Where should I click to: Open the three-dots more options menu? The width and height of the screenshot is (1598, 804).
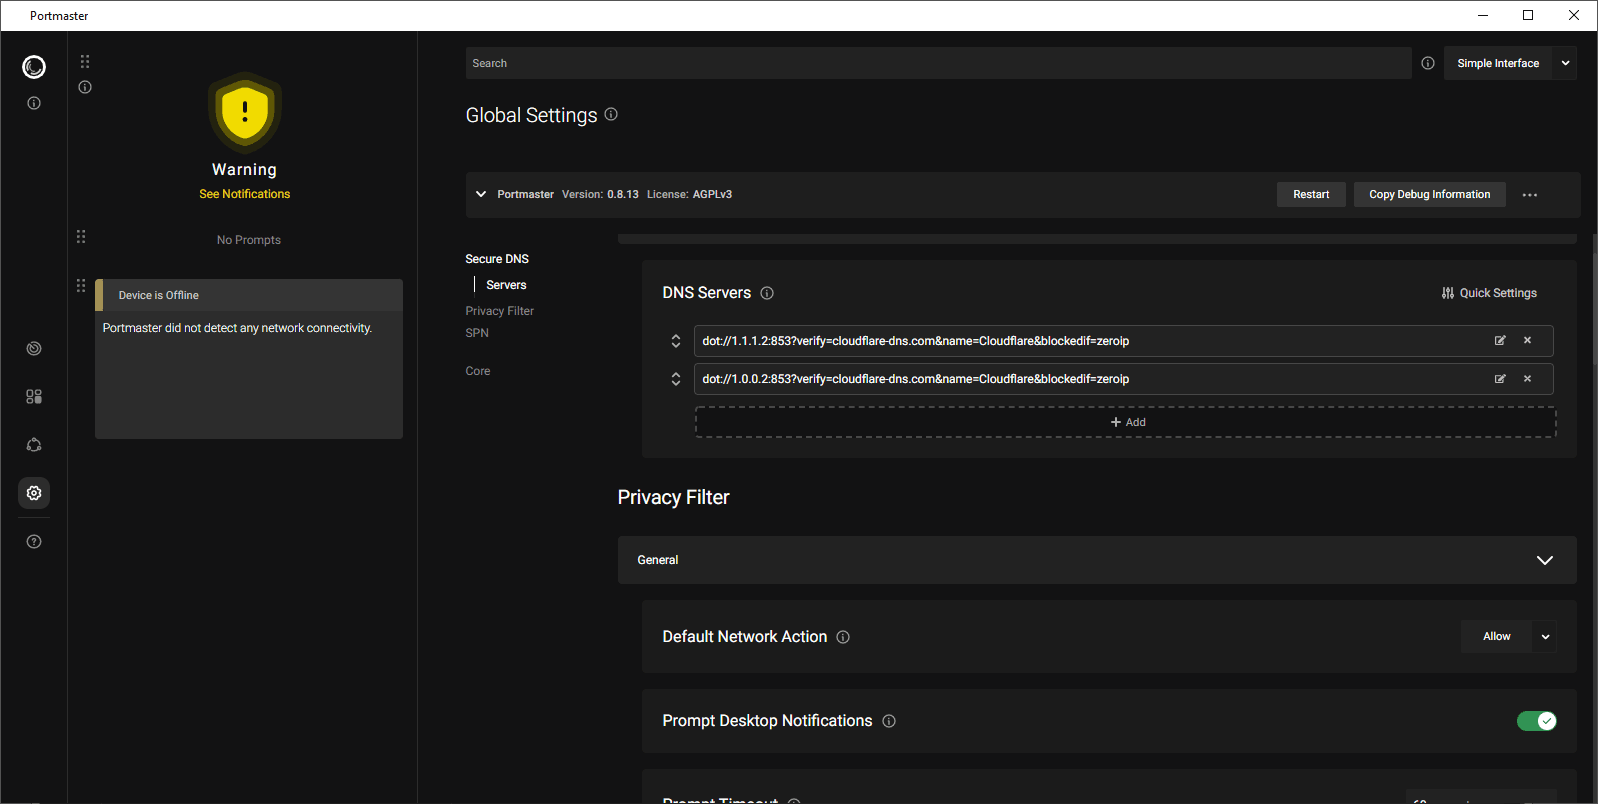[1530, 195]
